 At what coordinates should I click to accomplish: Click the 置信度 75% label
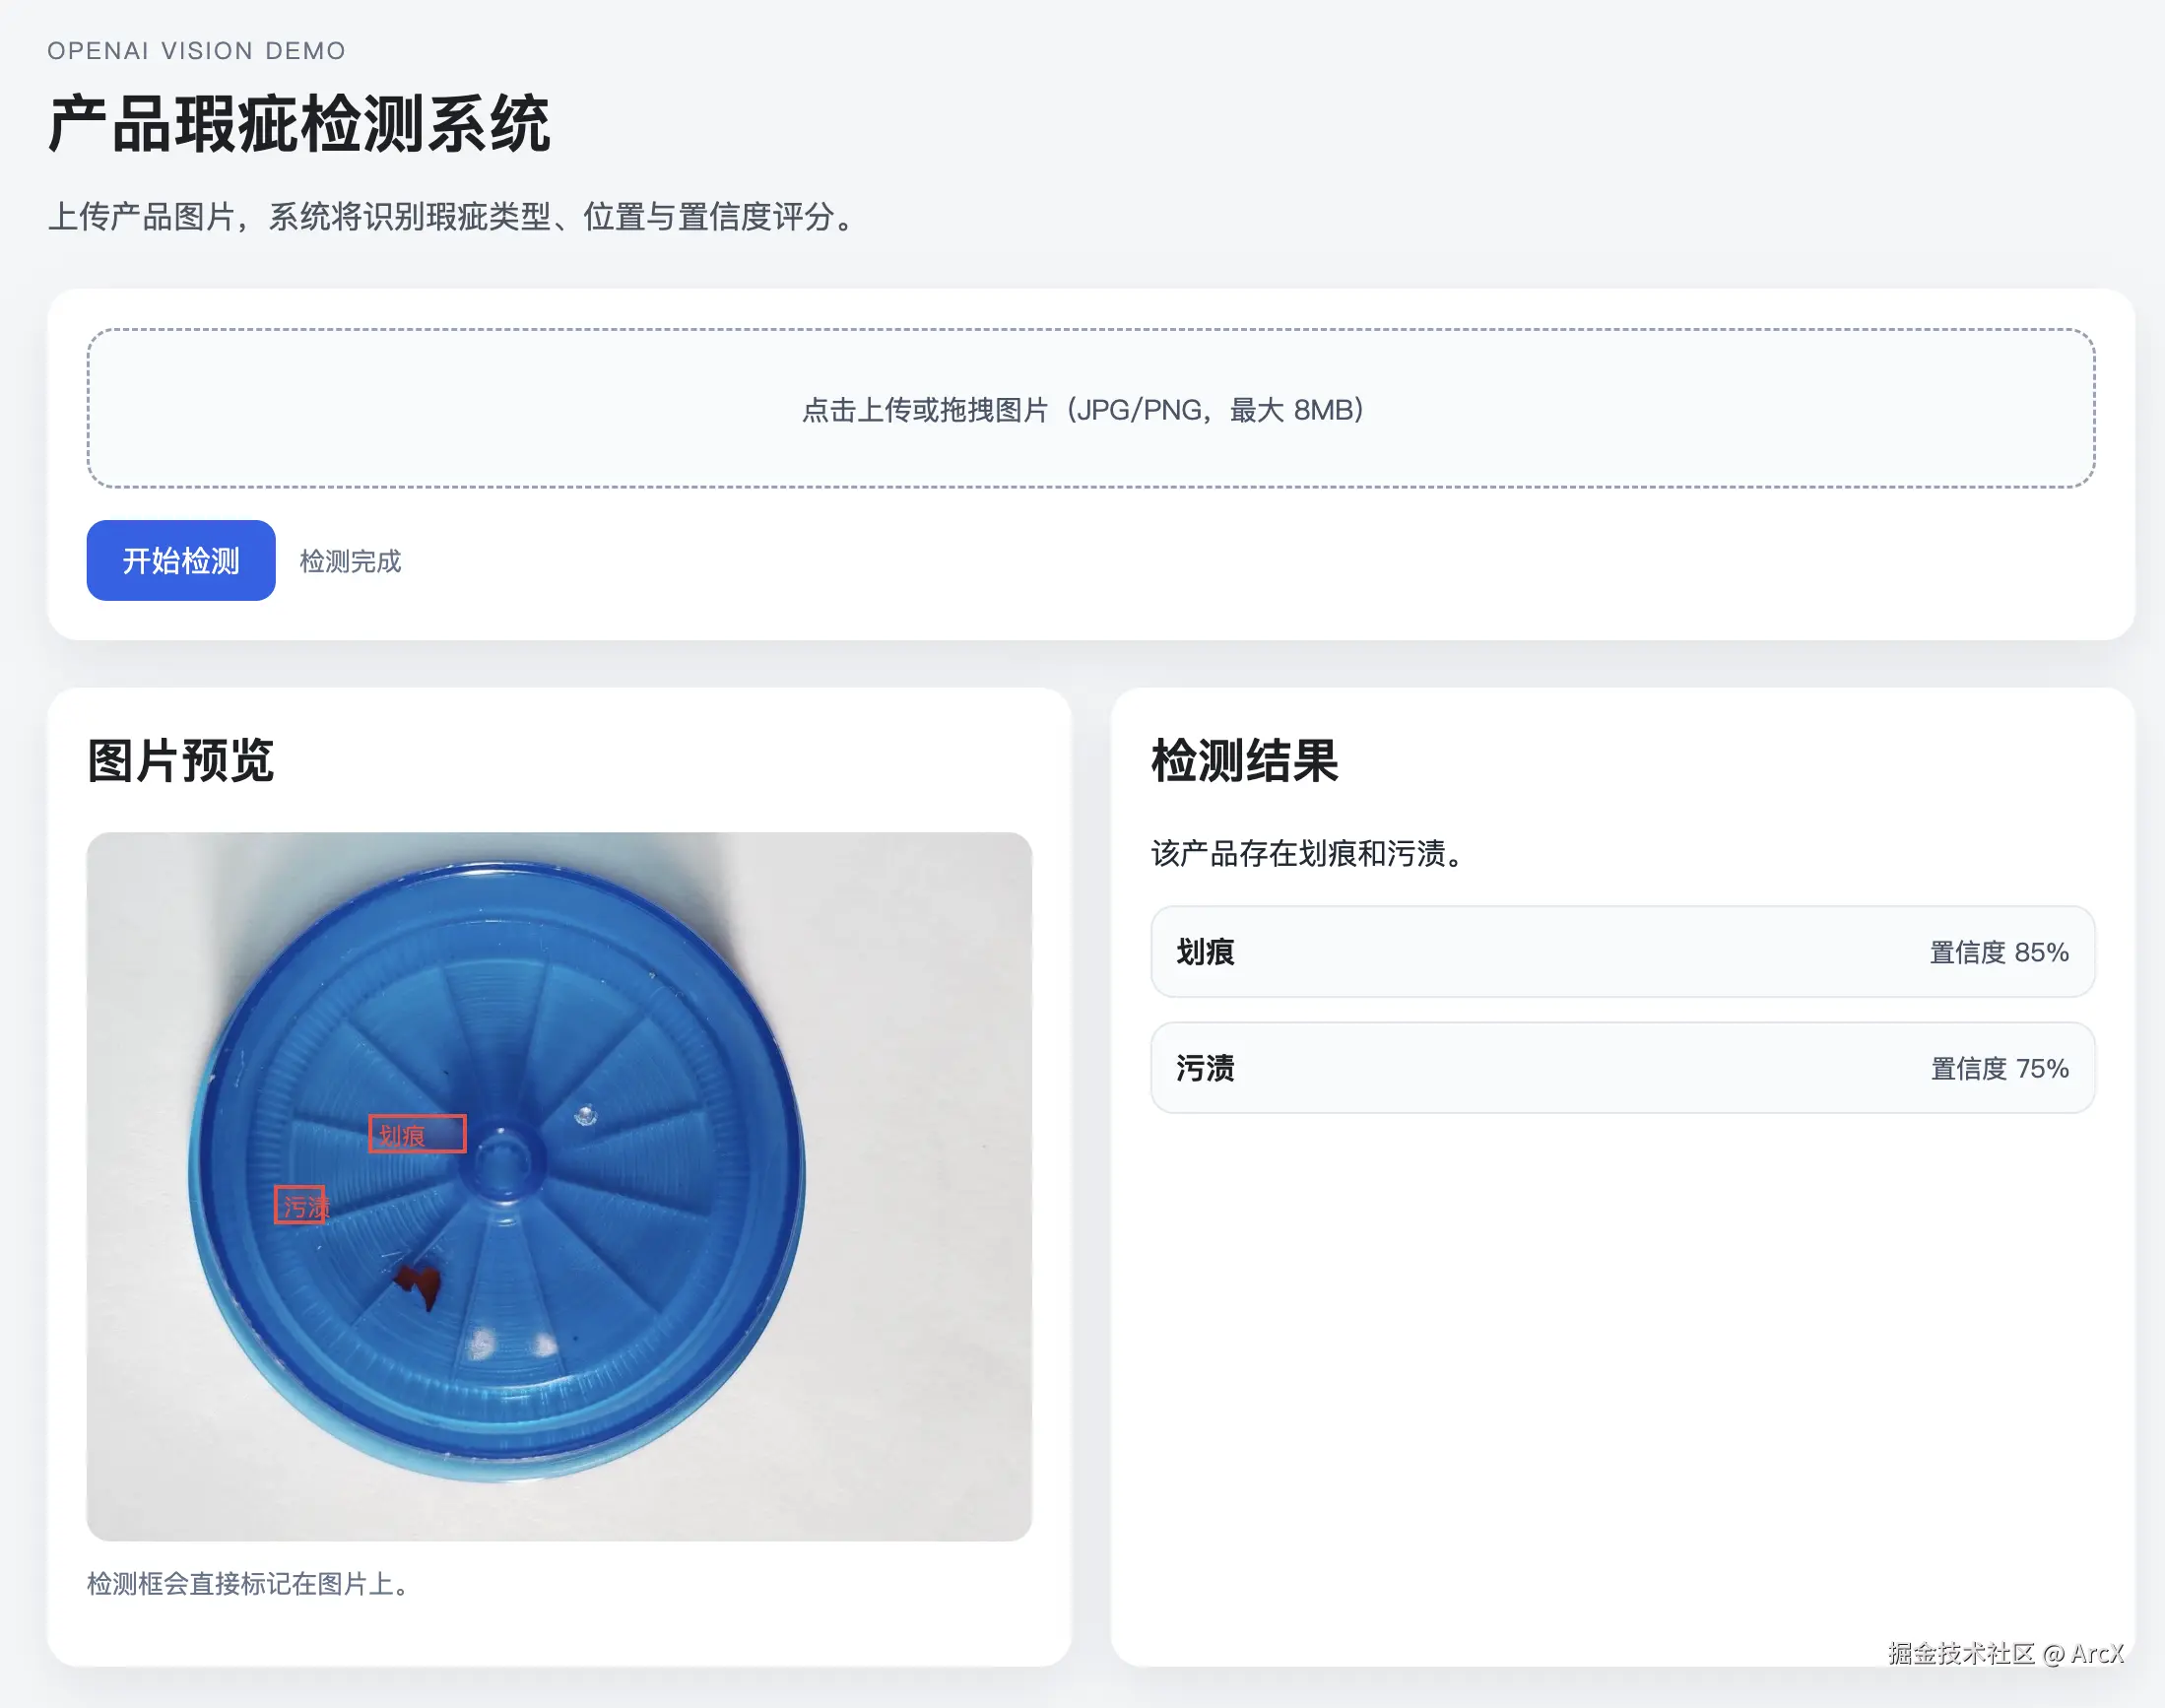coord(1997,1068)
